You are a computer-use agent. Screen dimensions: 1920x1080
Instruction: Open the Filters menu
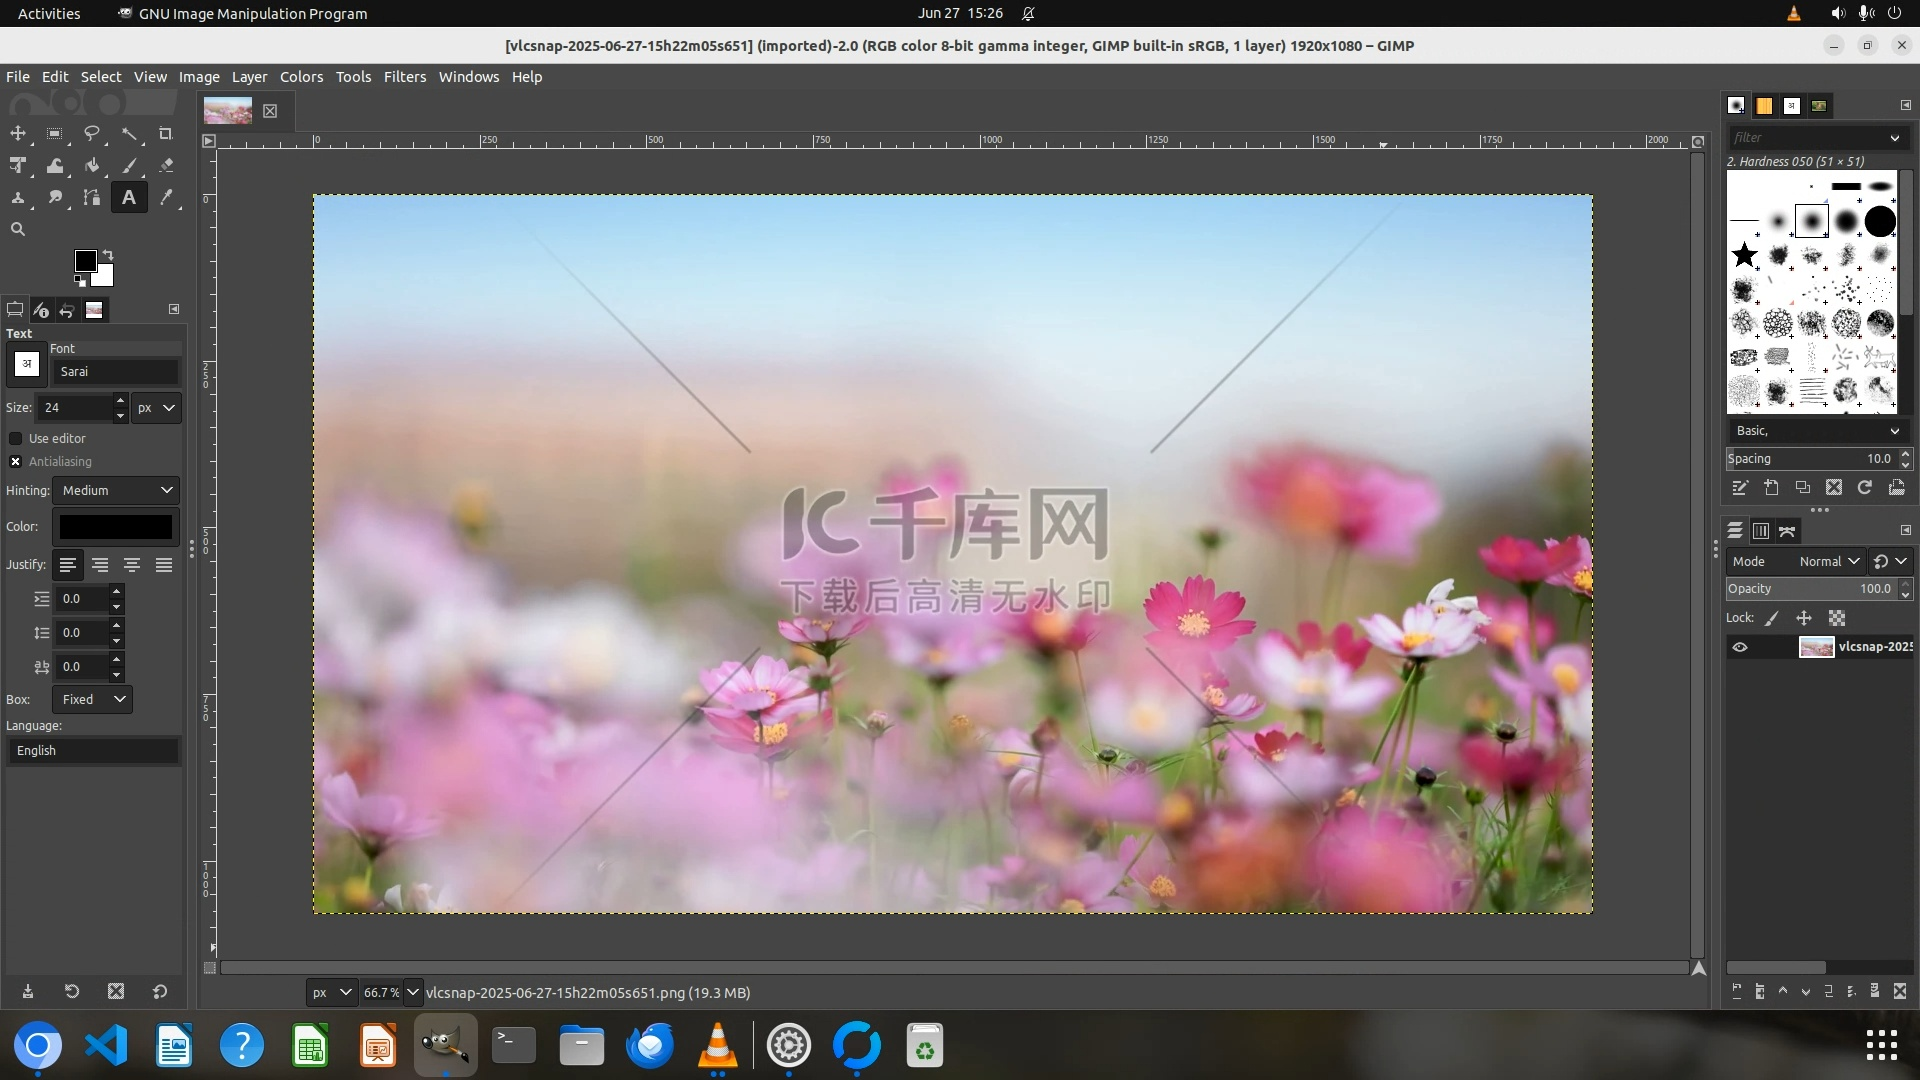404,77
